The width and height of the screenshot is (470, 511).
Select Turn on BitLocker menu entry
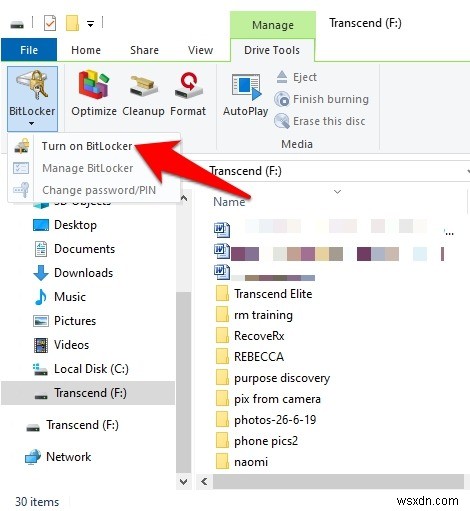[87, 146]
